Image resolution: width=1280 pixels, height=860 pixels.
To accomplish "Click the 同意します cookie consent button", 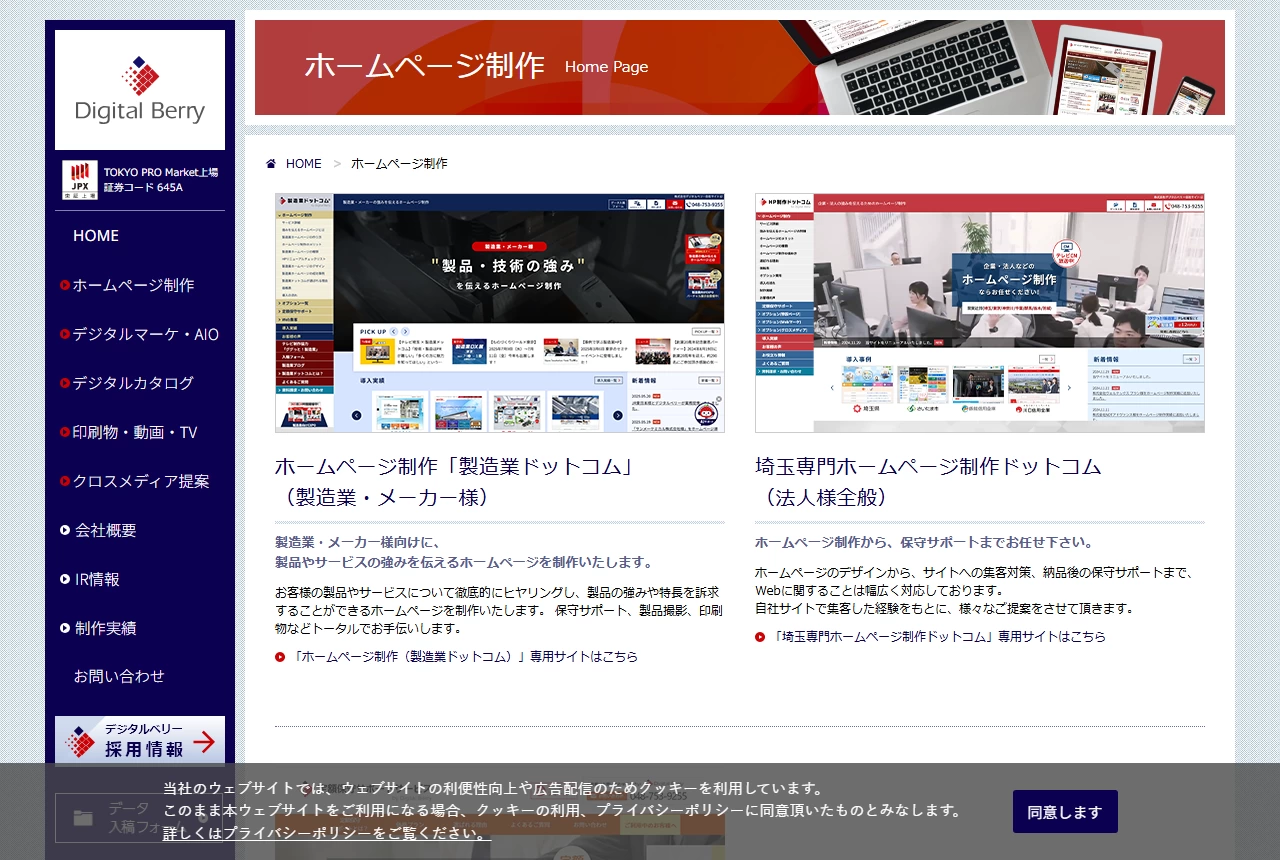I will 1065,812.
